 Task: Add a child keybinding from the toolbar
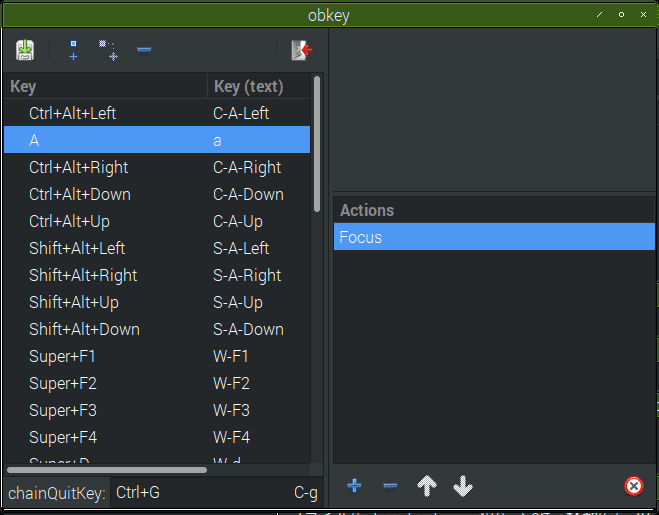108,50
